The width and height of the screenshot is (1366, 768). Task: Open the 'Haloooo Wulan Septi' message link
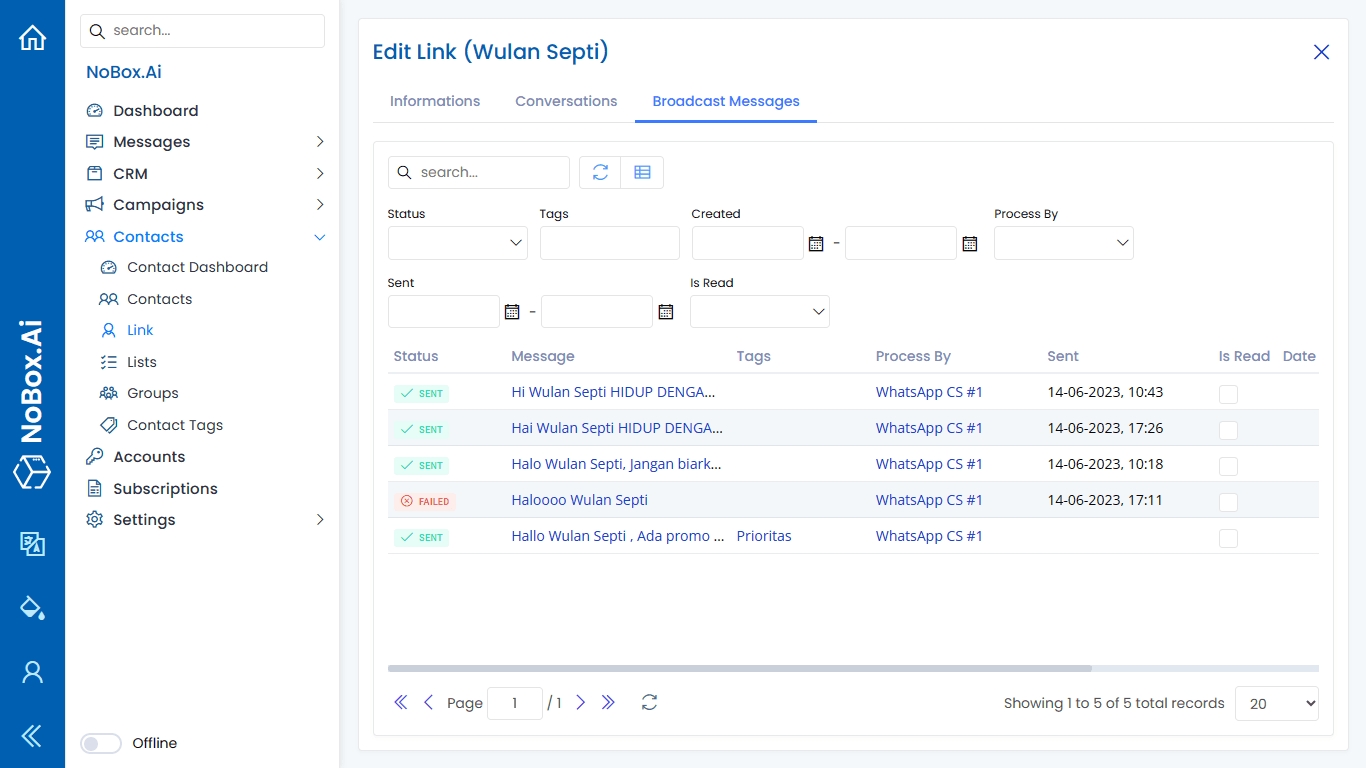tap(579, 499)
